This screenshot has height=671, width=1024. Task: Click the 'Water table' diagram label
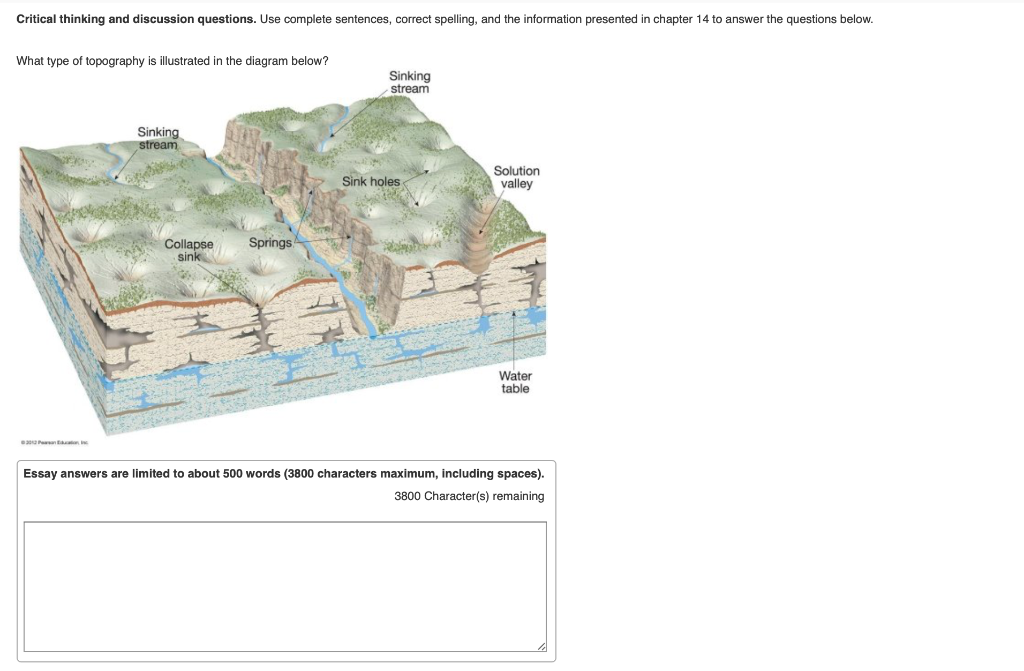(515, 382)
